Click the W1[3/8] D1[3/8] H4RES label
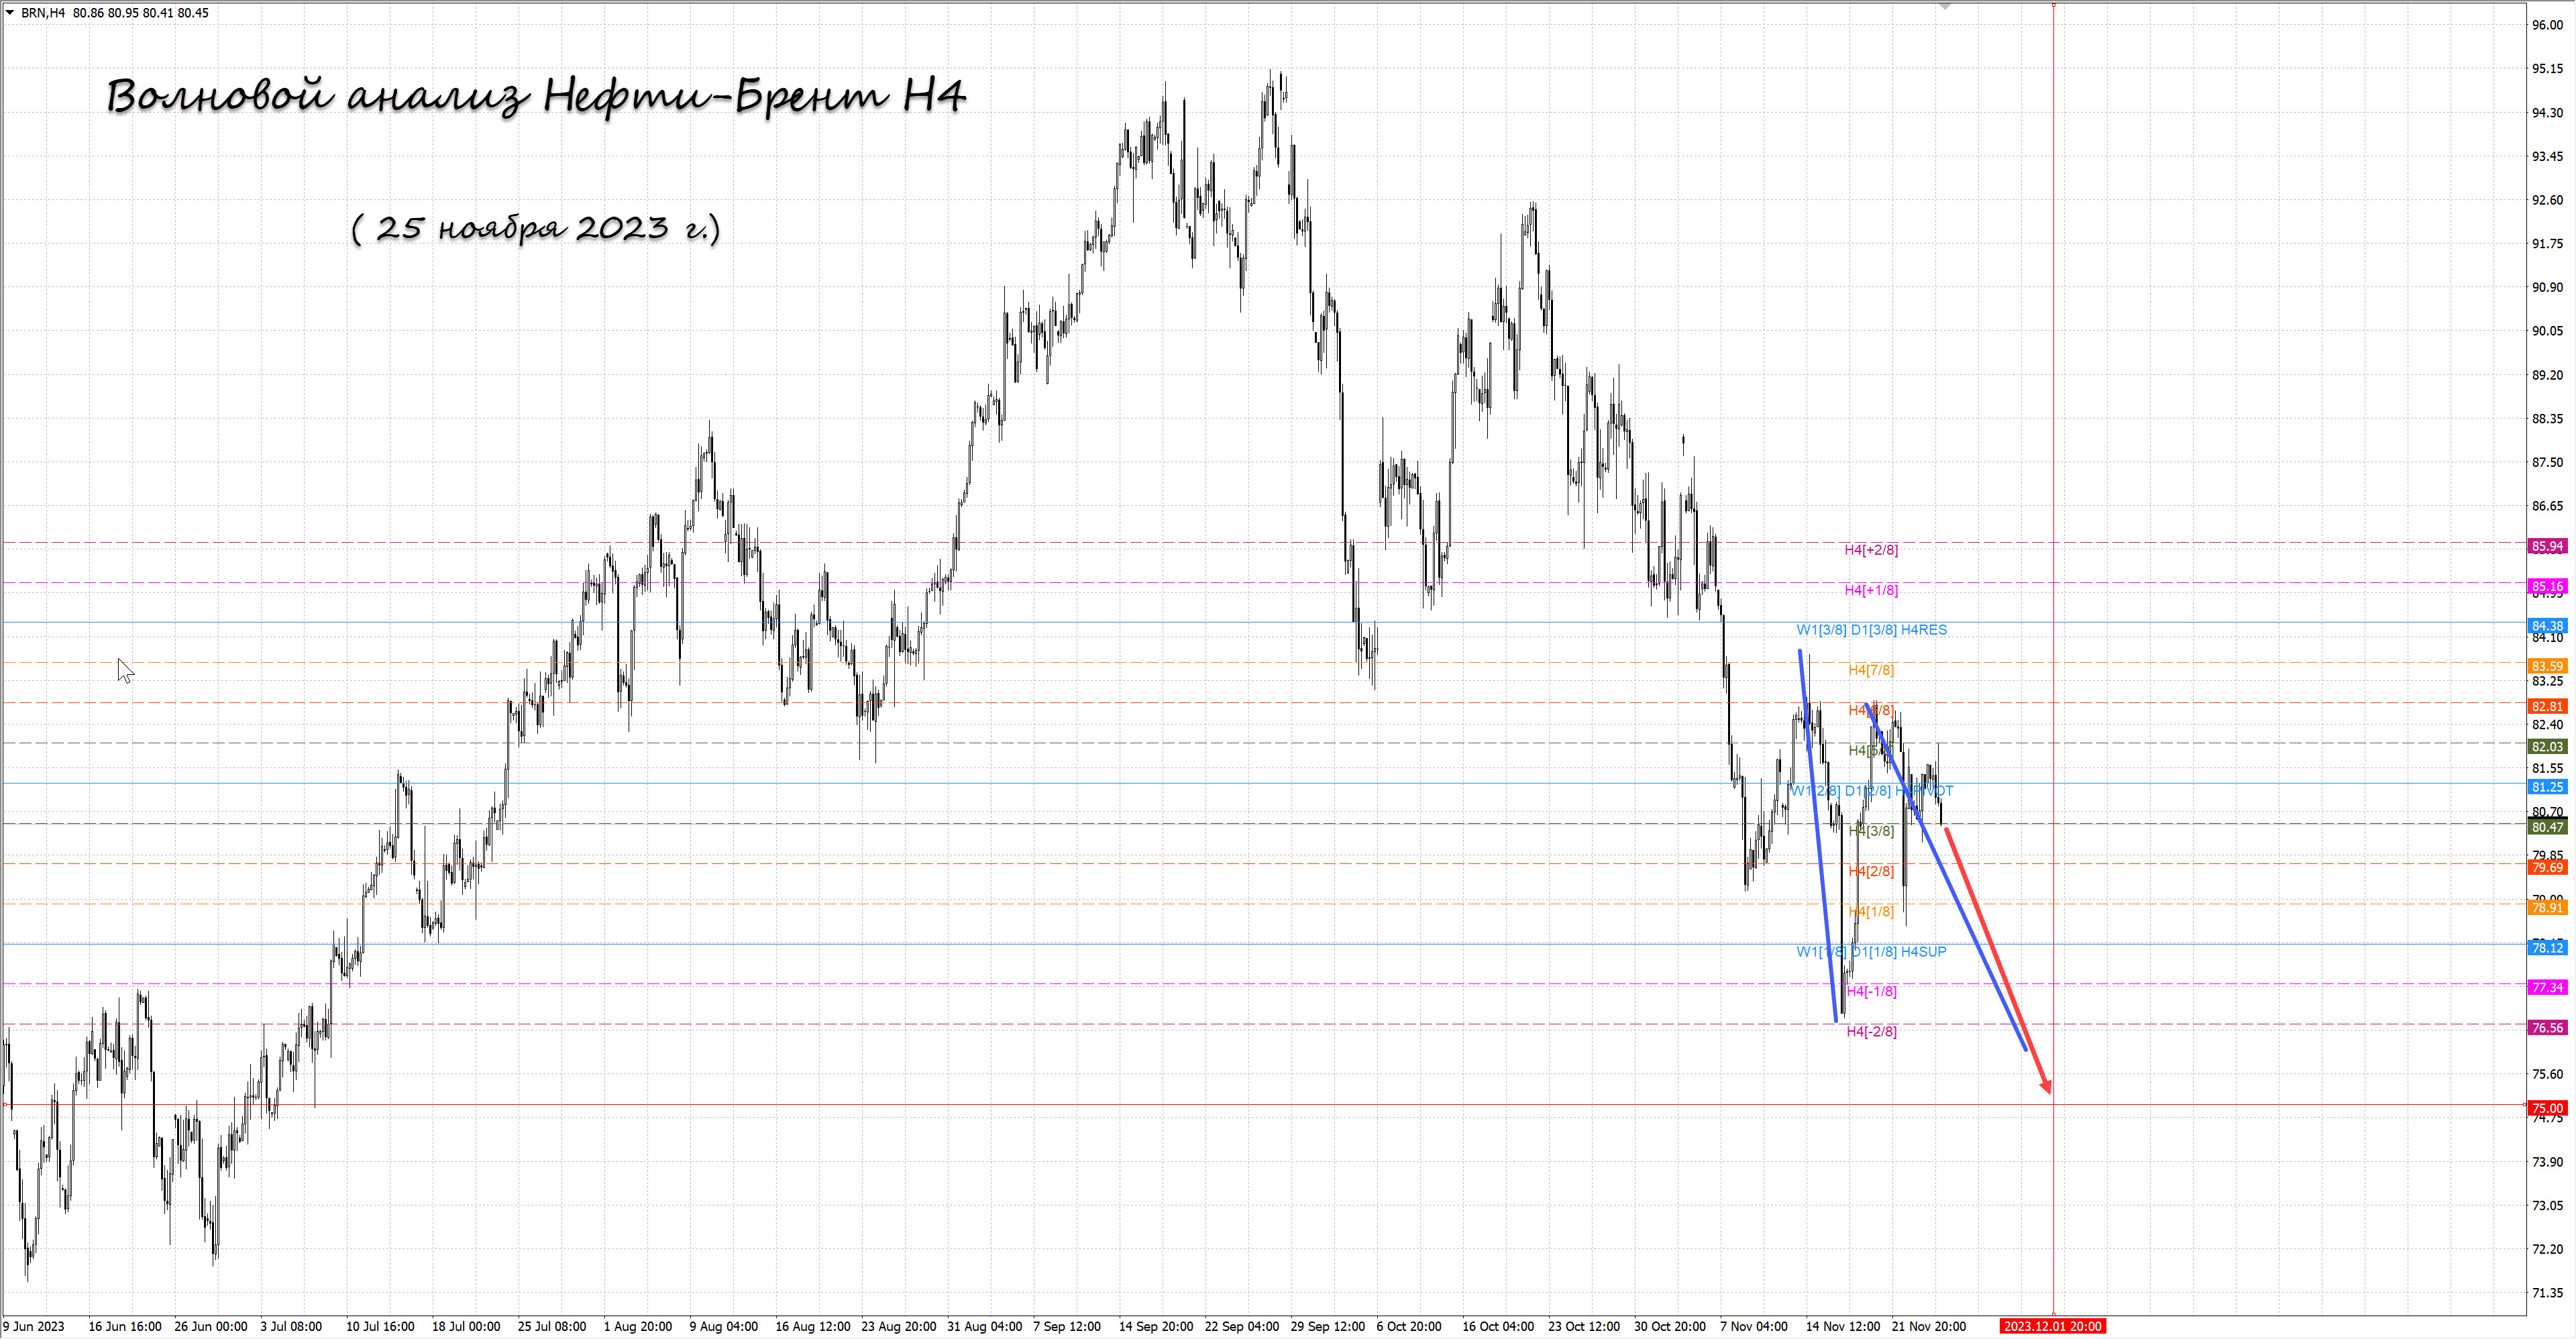2576x1339 pixels. click(1871, 630)
